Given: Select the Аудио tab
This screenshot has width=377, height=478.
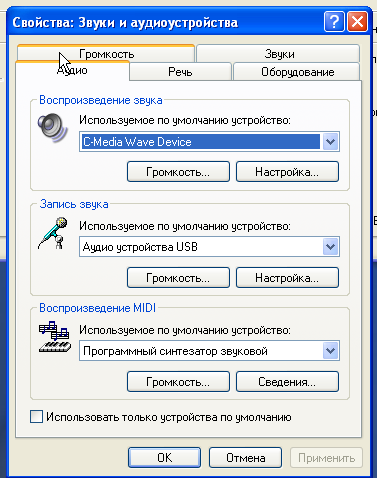Looking at the screenshot, I should (x=72, y=71).
